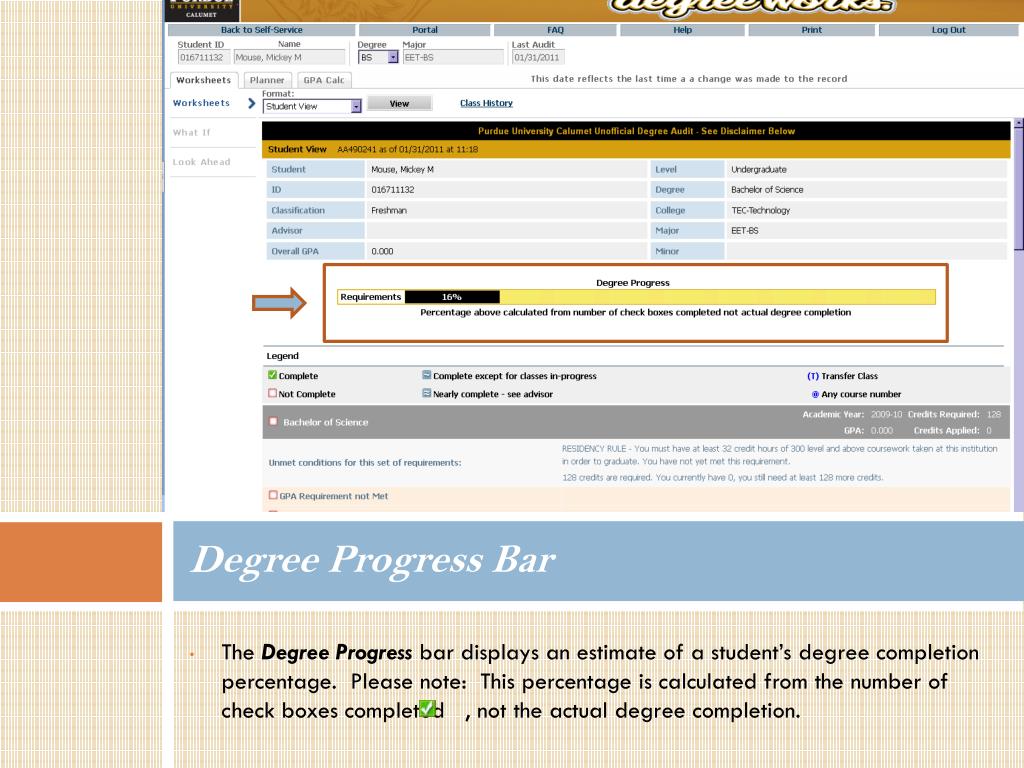Click the green Complete checkbox in legend
The image size is (1024, 768).
click(272, 375)
